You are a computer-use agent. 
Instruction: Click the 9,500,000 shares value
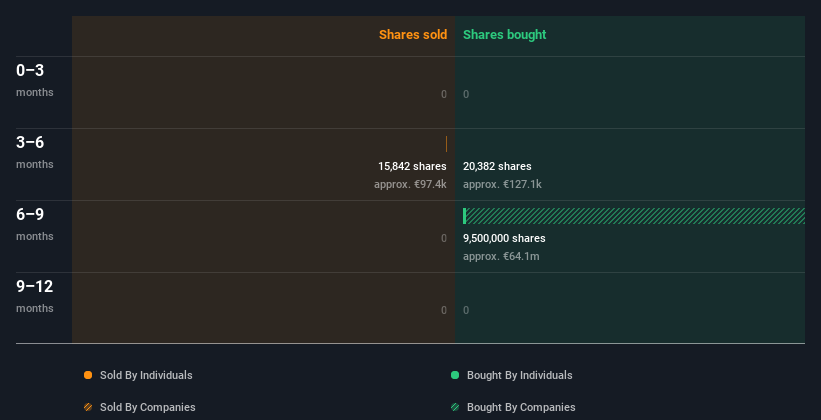tap(504, 238)
